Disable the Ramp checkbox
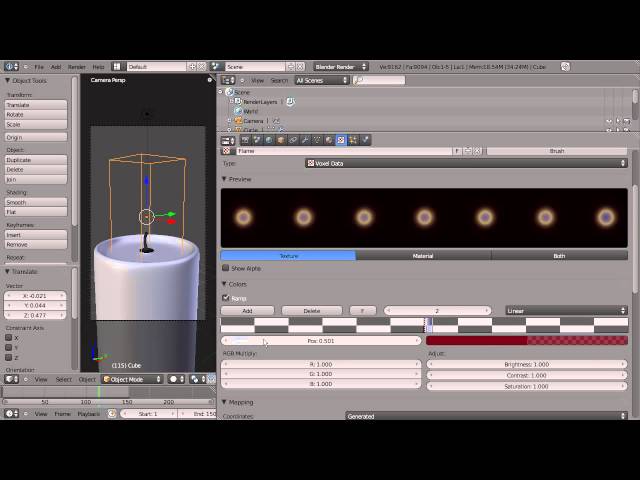The image size is (640, 480). pos(226,298)
